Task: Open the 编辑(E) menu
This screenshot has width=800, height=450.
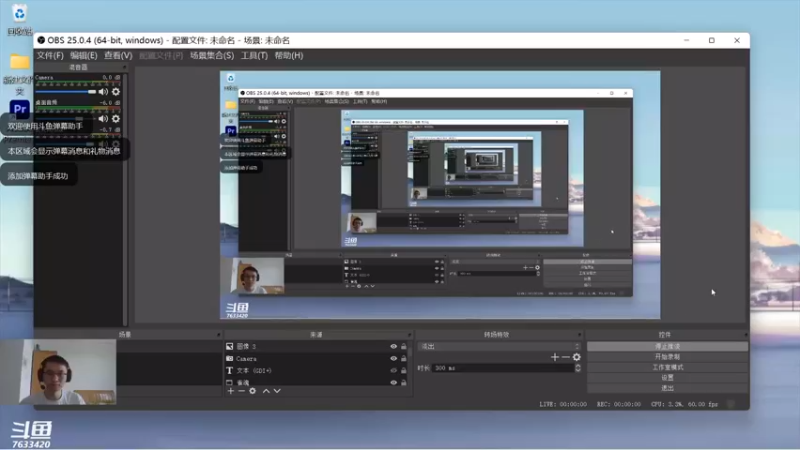Action: click(84, 56)
